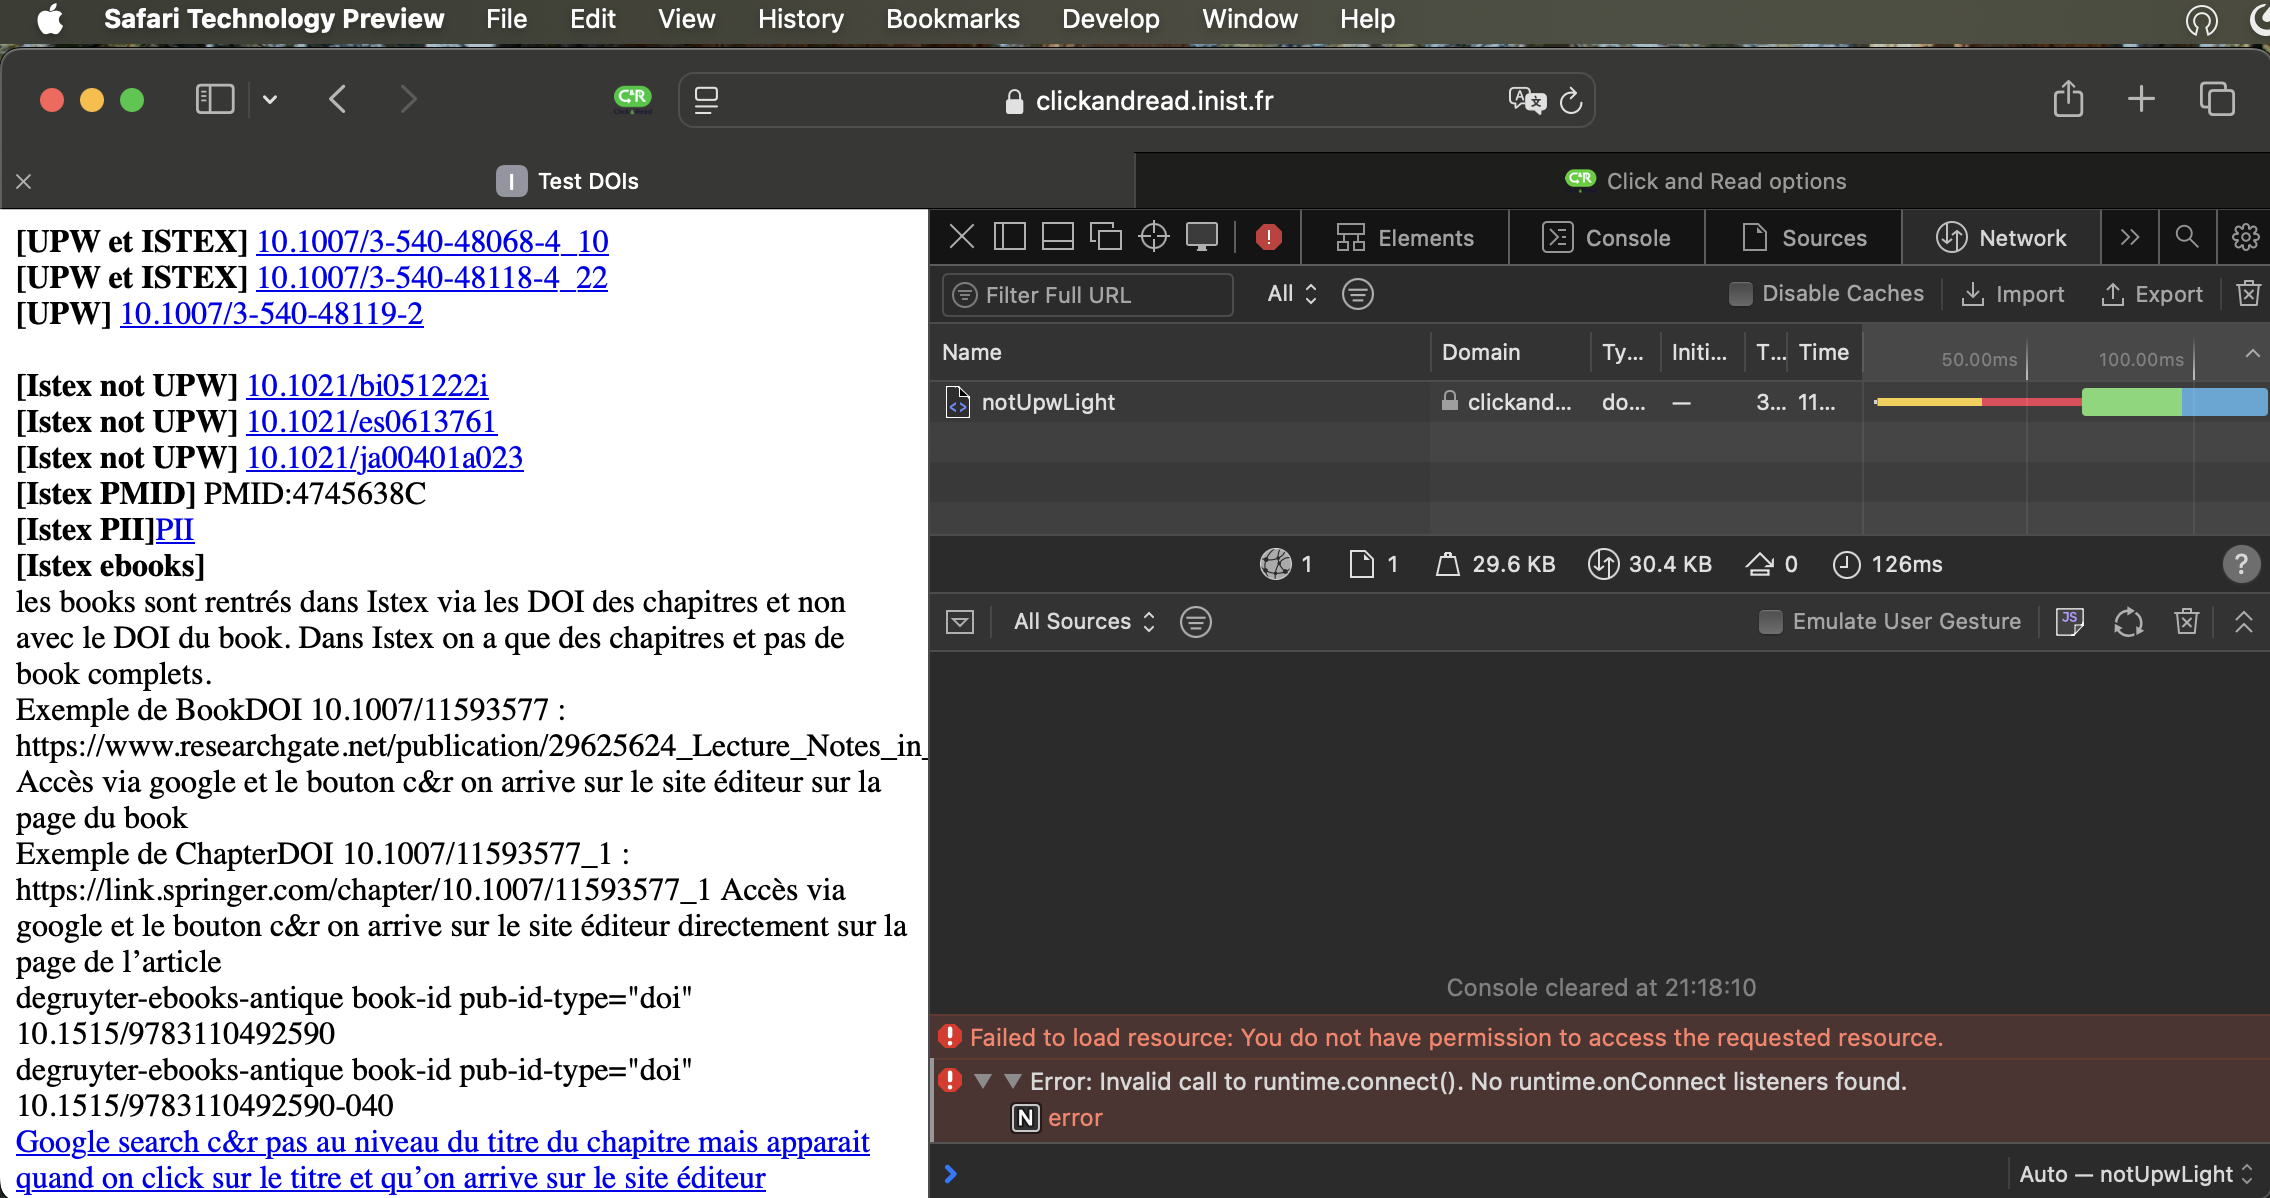2270x1198 pixels.
Task: Collapse the error stack trace triangle
Action: click(1013, 1081)
